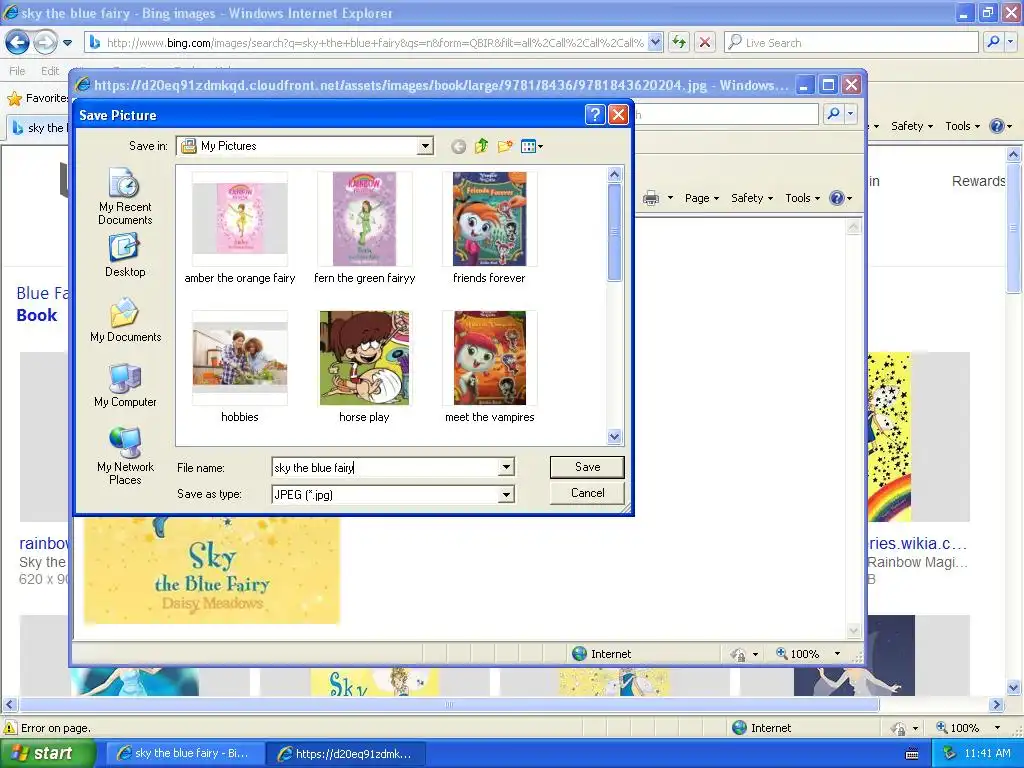Open the Favorites star button
Screen dimensions: 1024x768
click(x=14, y=99)
